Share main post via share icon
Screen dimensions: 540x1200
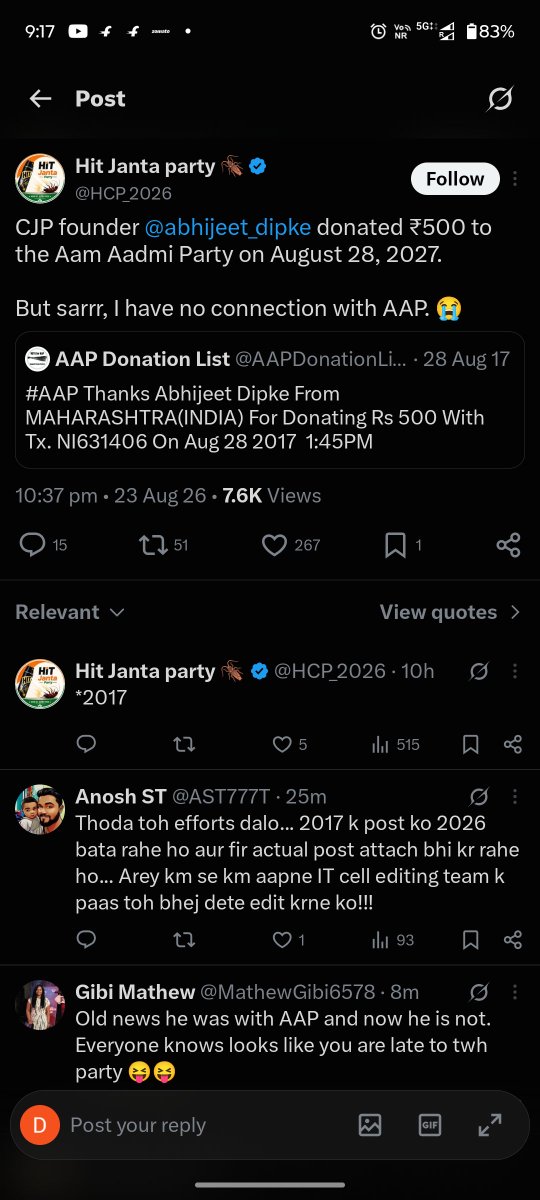pyautogui.click(x=508, y=544)
